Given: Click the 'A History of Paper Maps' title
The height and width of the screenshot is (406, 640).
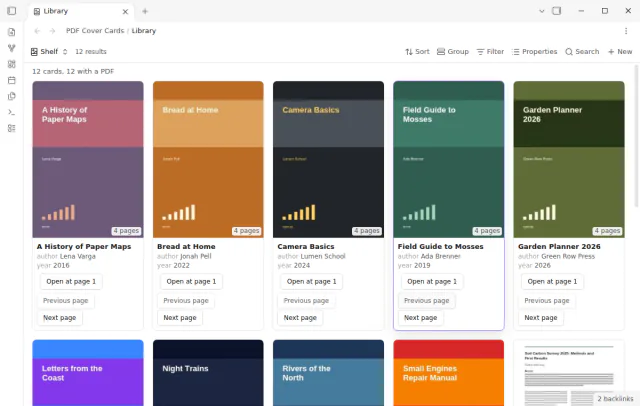Looking at the screenshot, I should tap(84, 246).
